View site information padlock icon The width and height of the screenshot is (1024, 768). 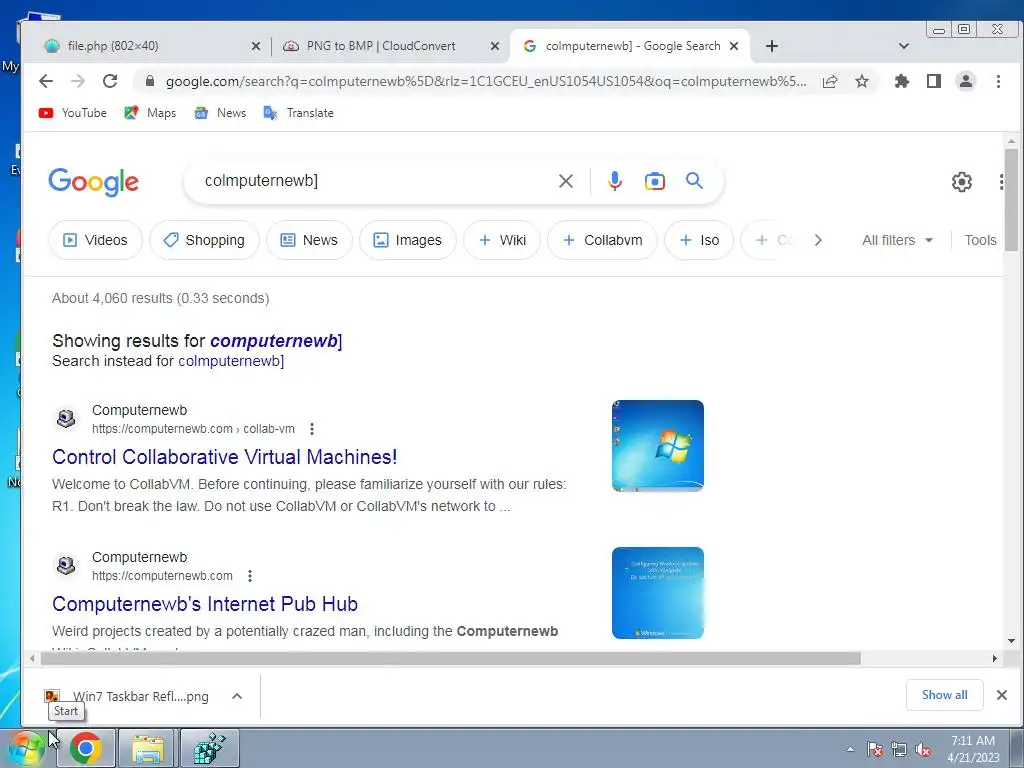150,81
